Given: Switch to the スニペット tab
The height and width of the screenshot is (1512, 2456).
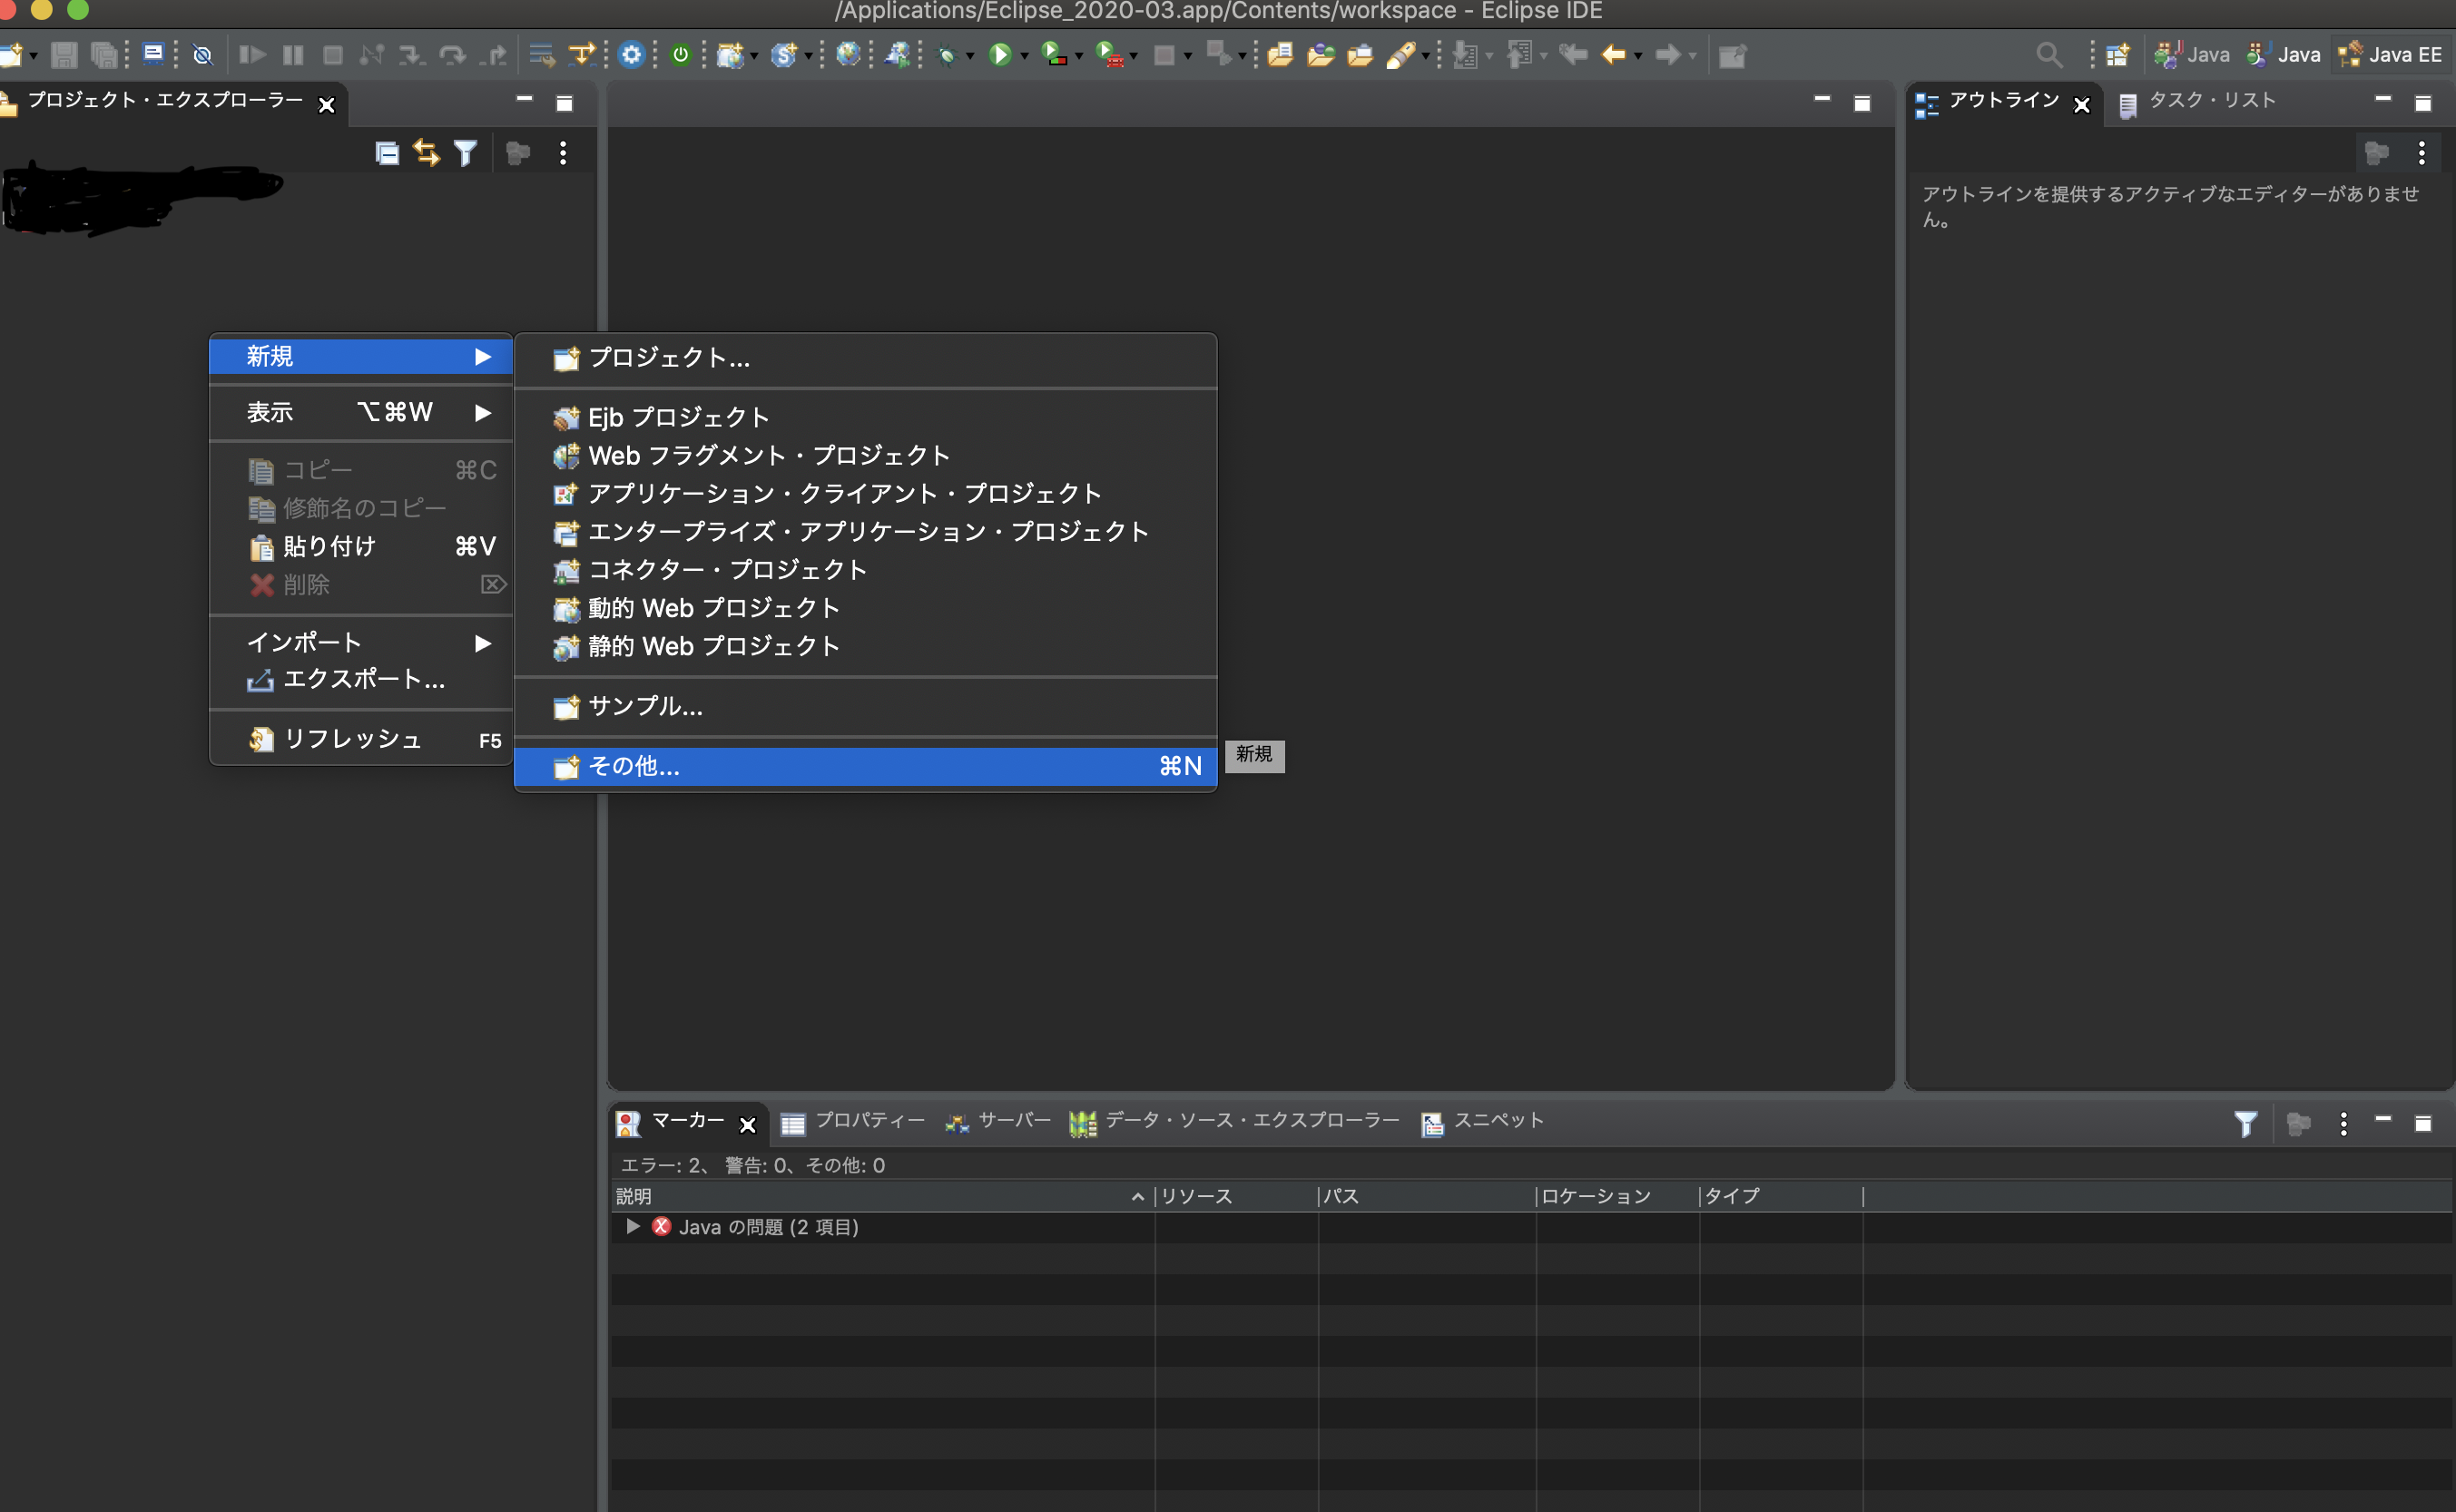Looking at the screenshot, I should tap(1481, 1122).
